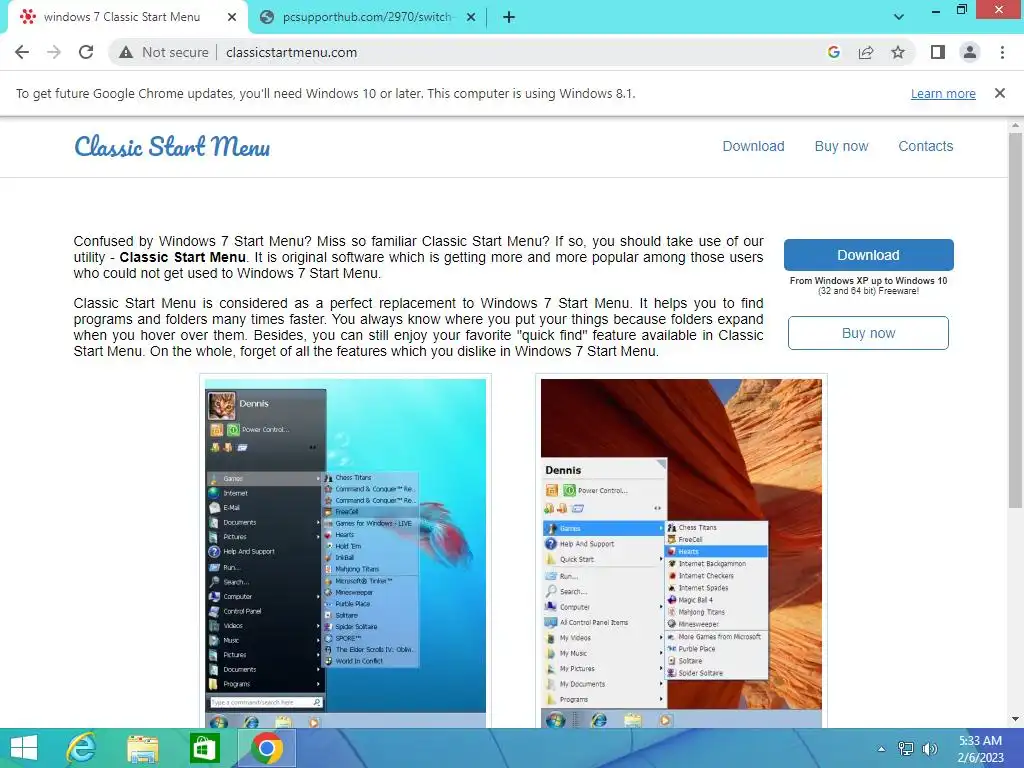Viewport: 1024px width, 768px height.
Task: Open the Windows Store from the taskbar
Action: point(204,748)
